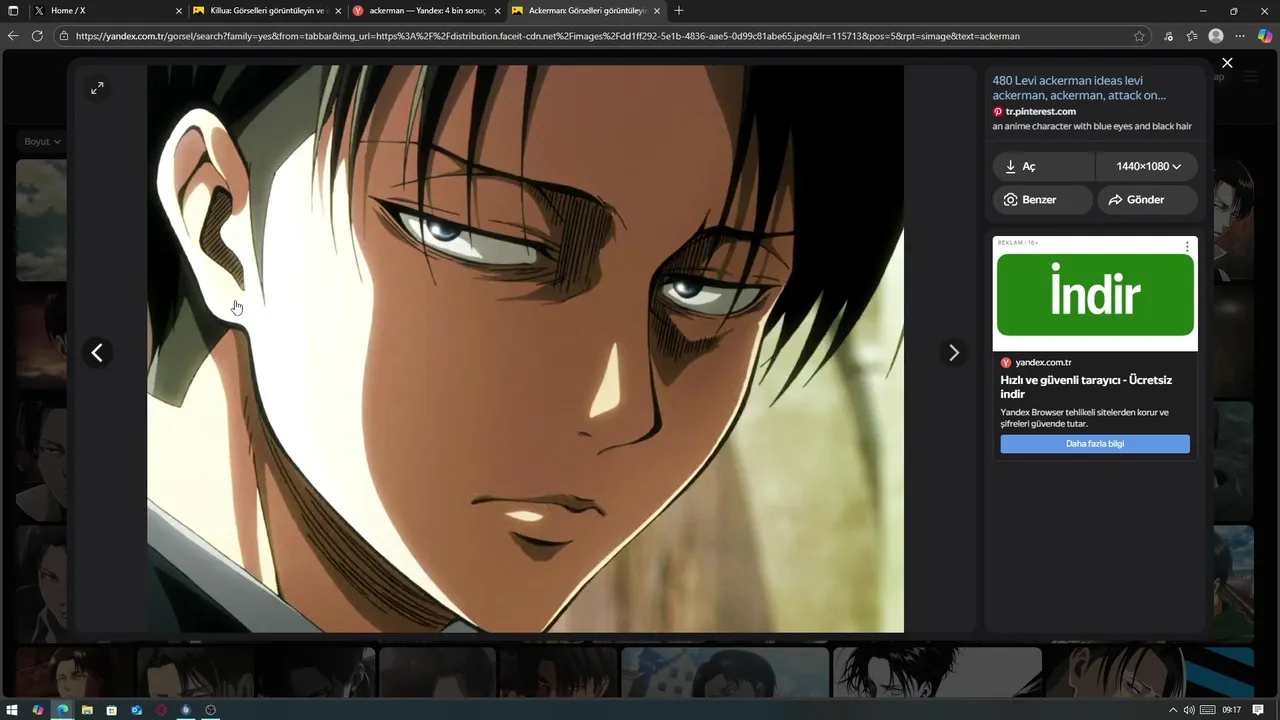
Task: Open Copilot from the taskbar
Action: click(x=38, y=710)
